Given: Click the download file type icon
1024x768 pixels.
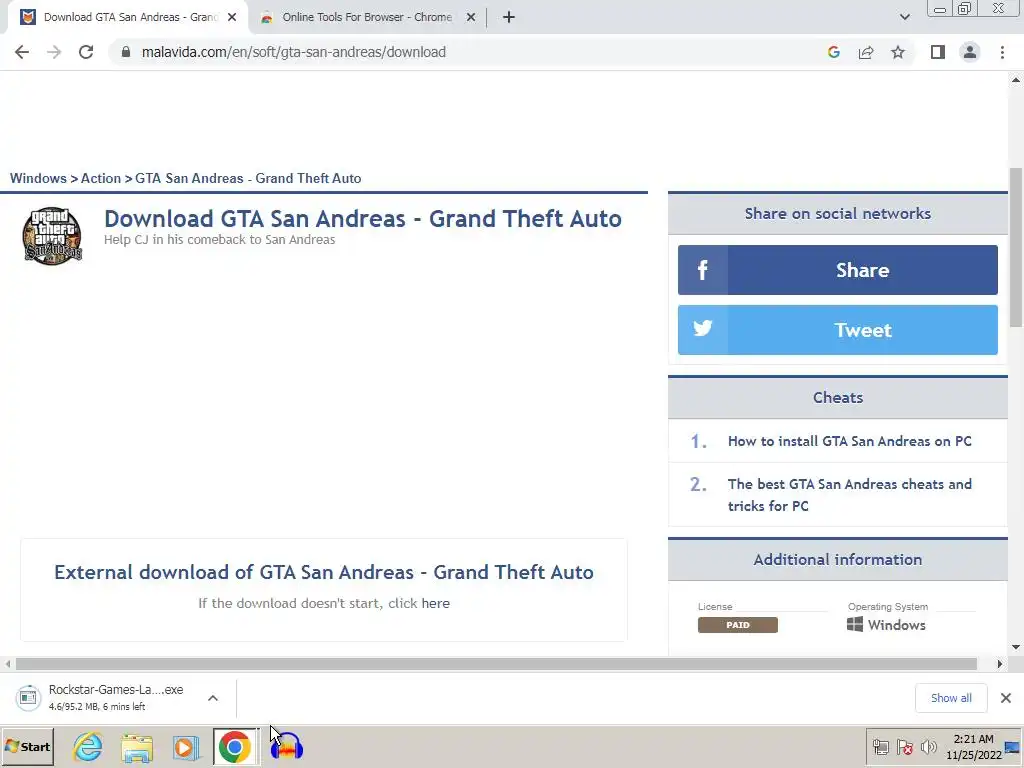Looking at the screenshot, I should (x=28, y=697).
